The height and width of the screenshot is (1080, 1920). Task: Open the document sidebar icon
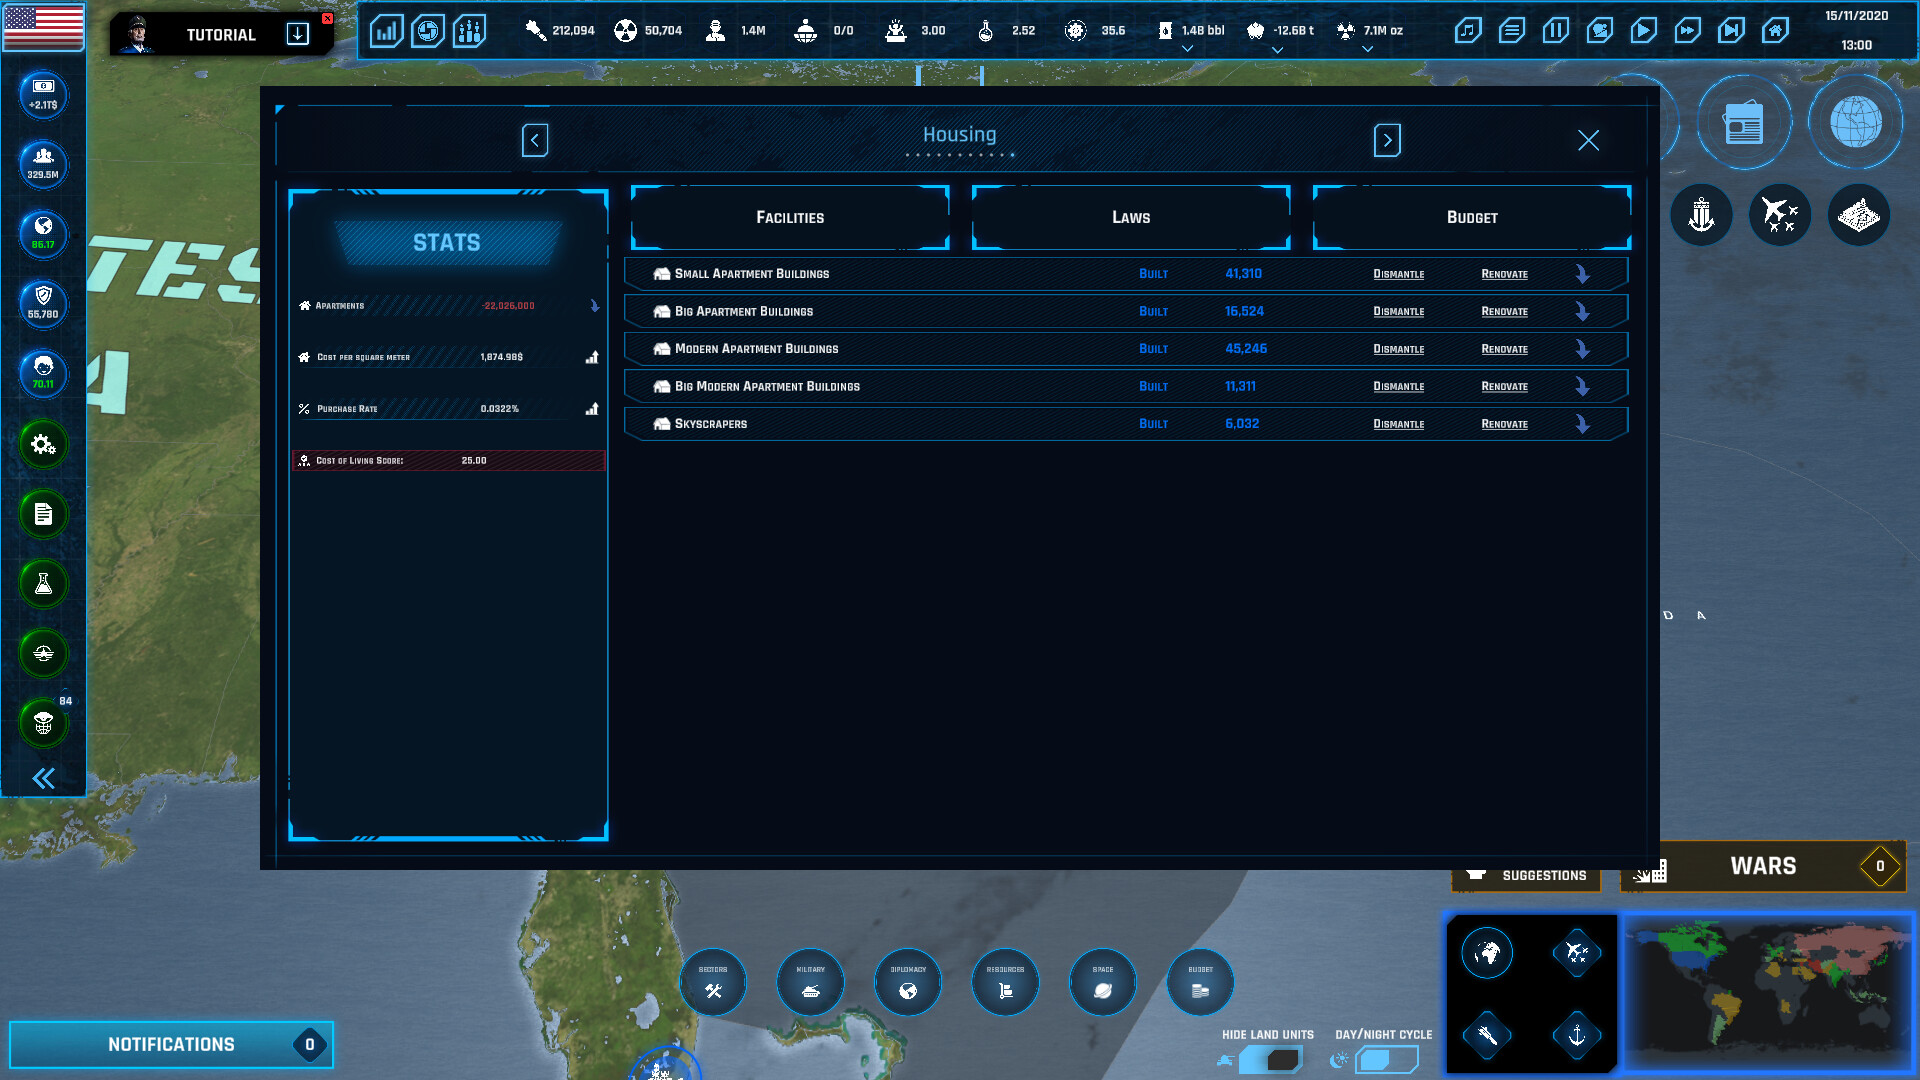pos(43,514)
